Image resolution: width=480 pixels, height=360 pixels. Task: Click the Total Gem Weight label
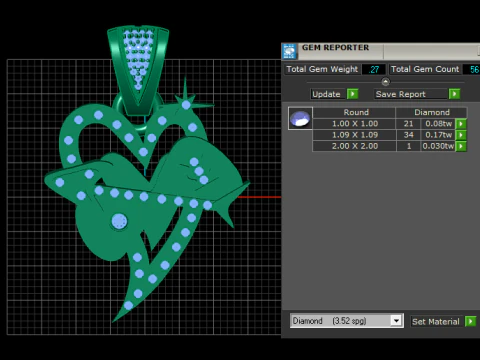[x=322, y=69]
